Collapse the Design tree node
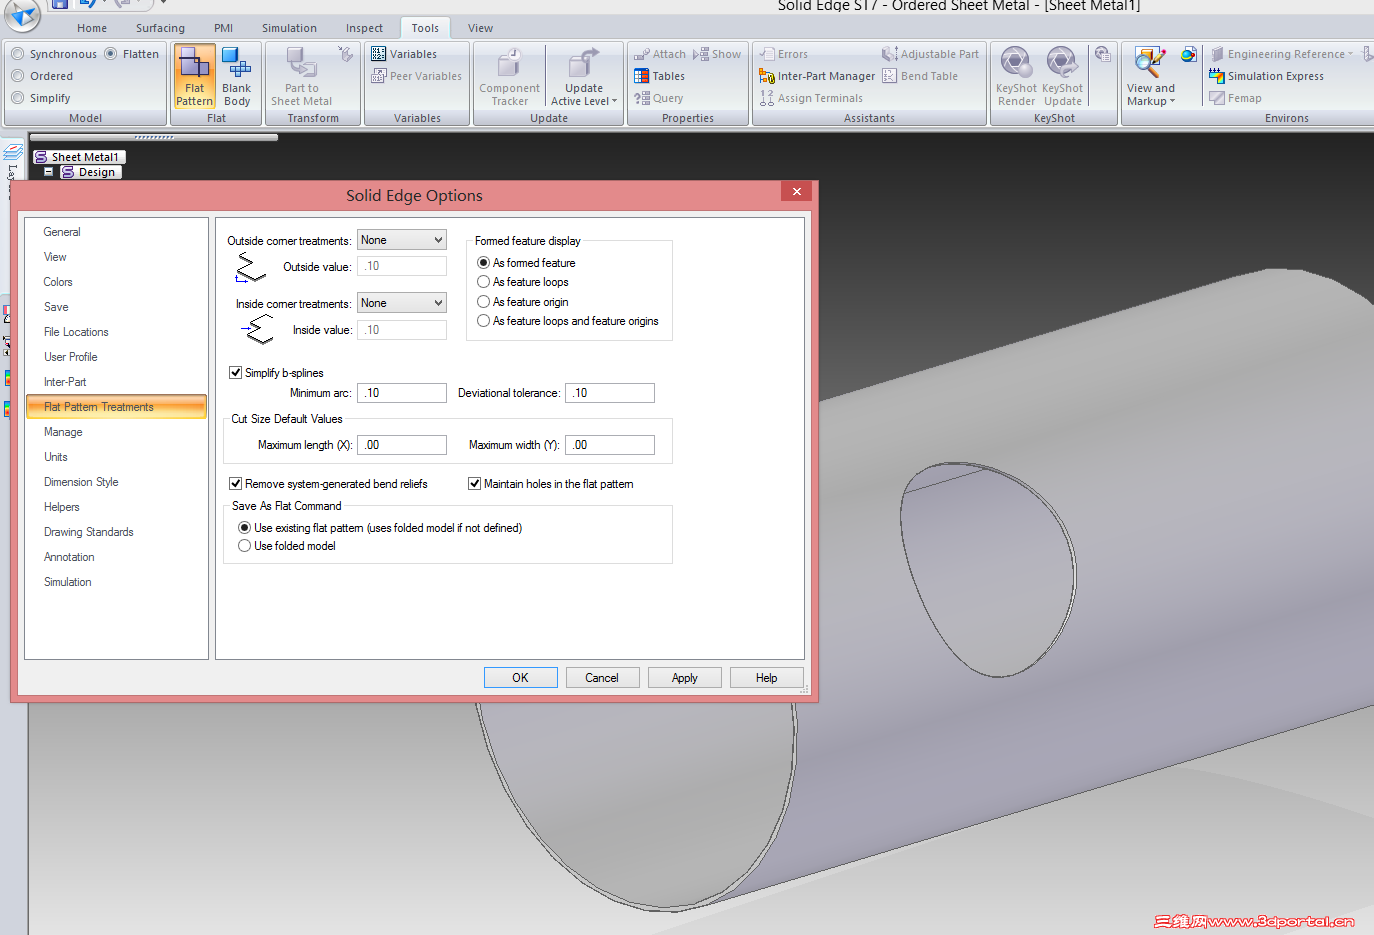 48,172
